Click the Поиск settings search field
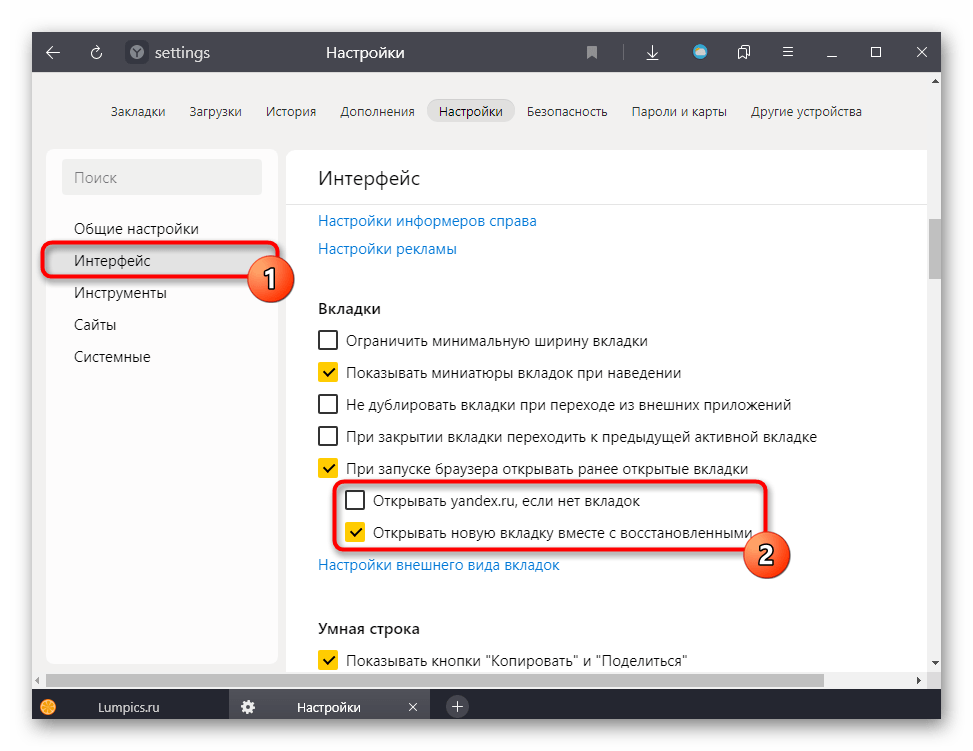The height and width of the screenshot is (751, 973). [162, 178]
